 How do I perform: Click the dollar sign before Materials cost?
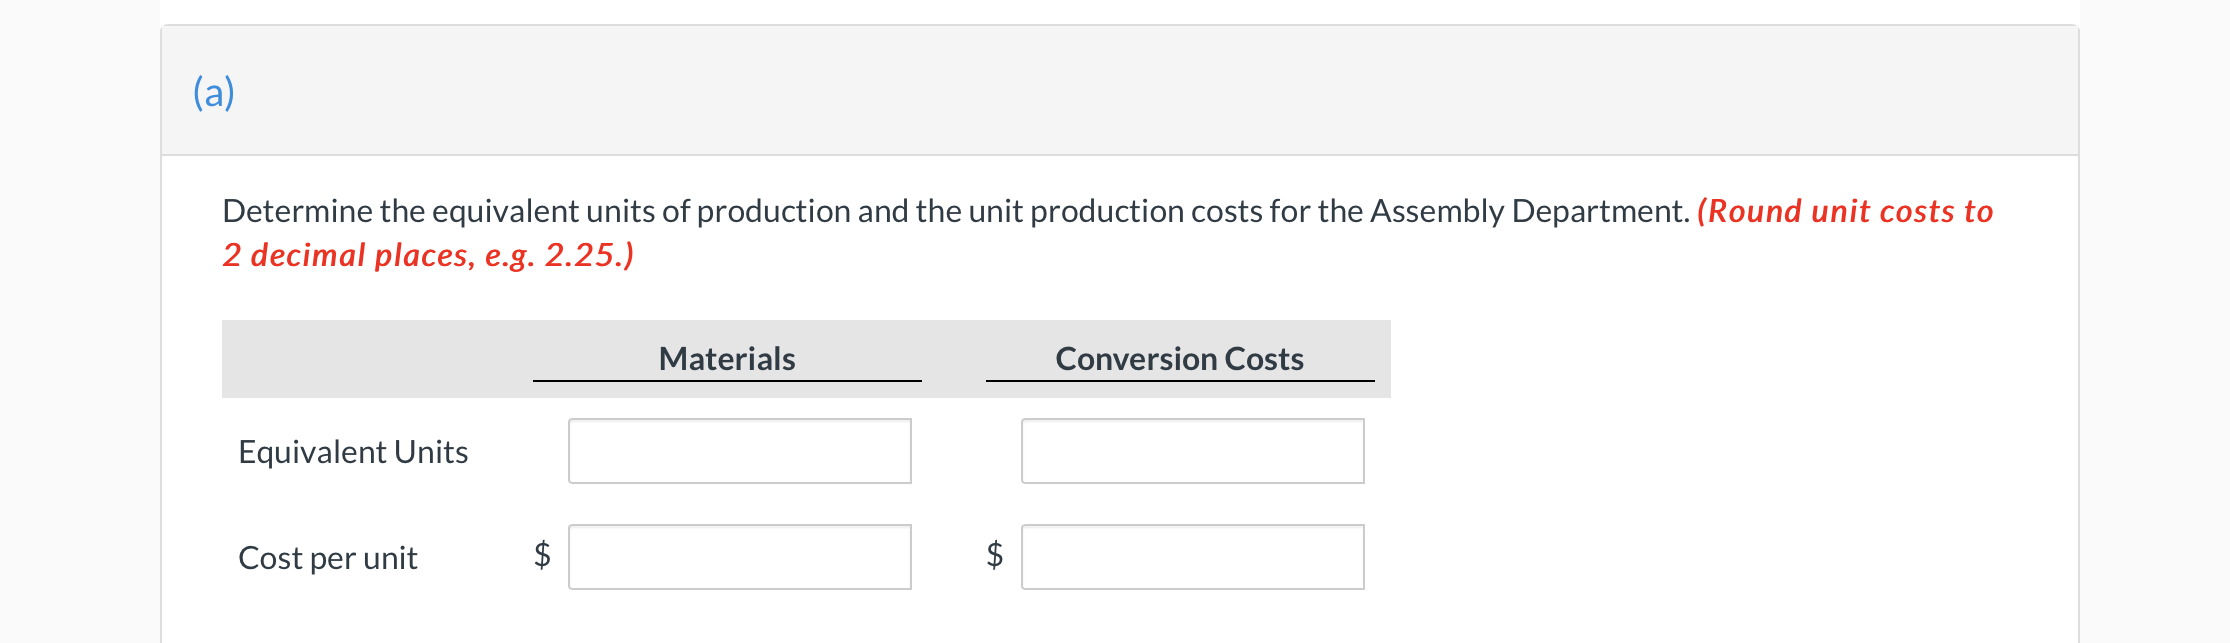(x=542, y=554)
